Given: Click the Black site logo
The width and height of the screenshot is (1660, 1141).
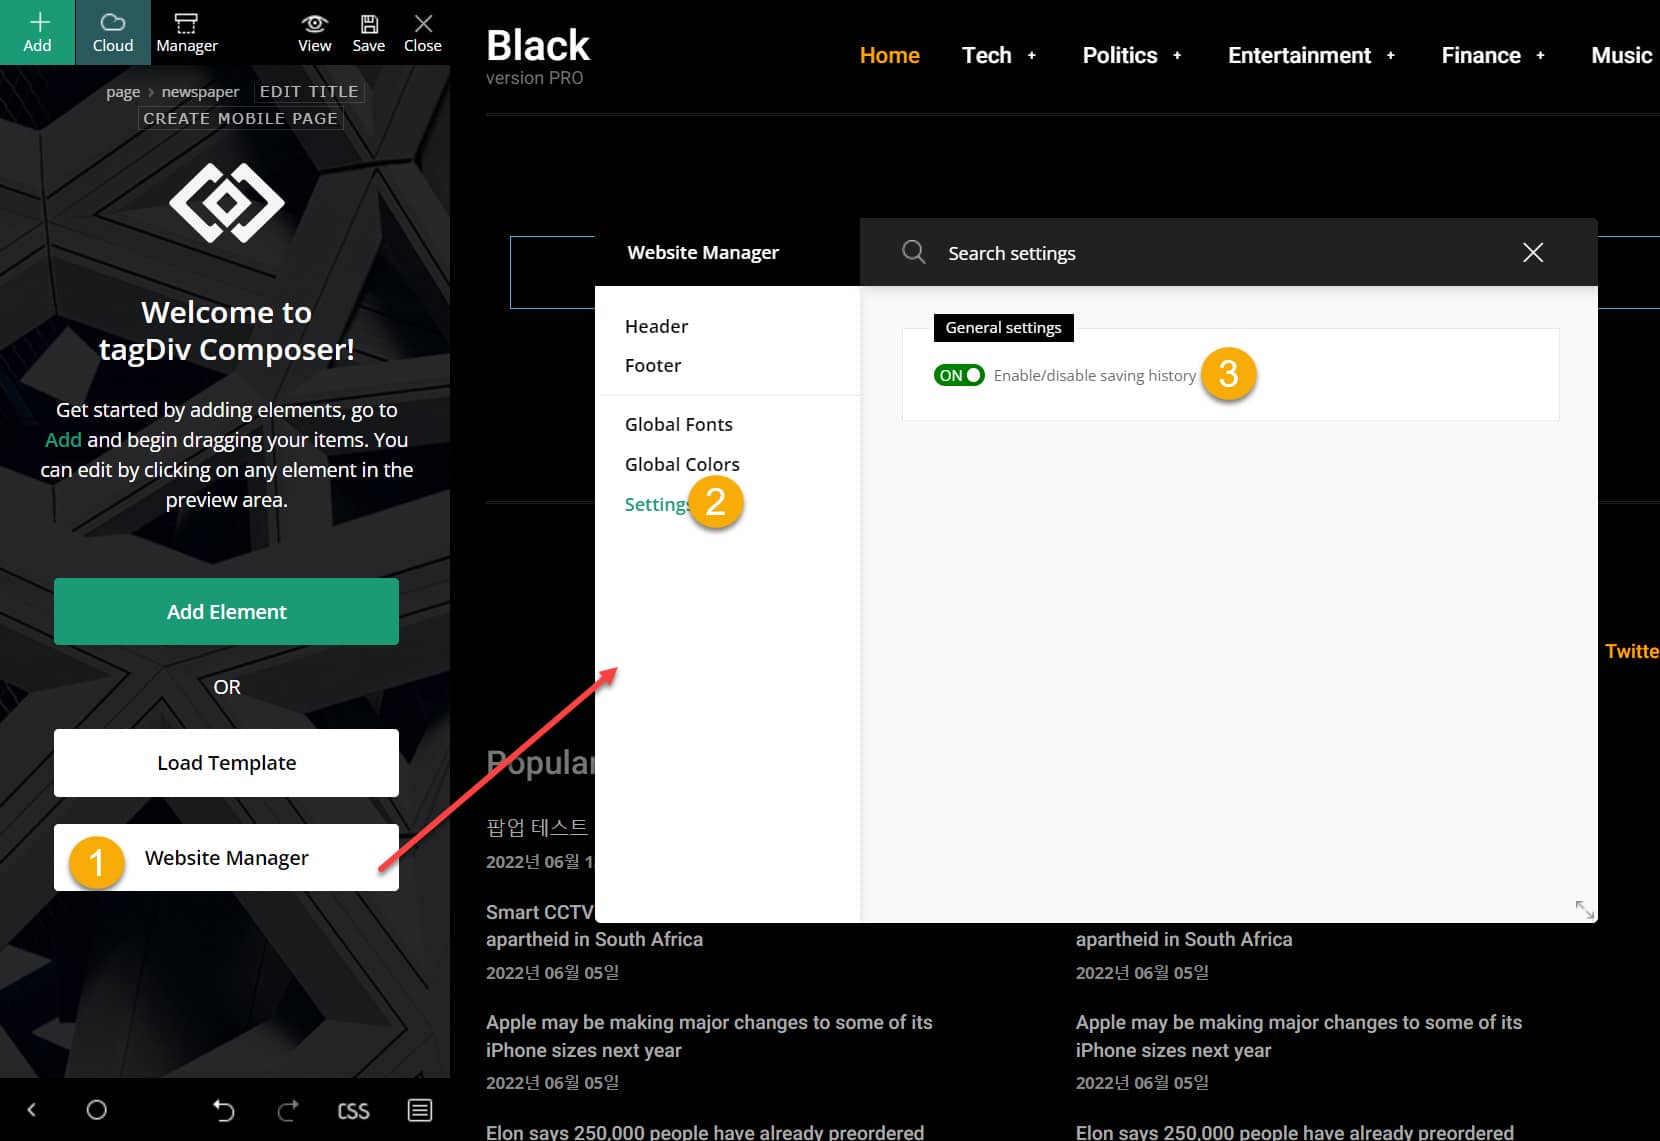Looking at the screenshot, I should click(x=538, y=45).
